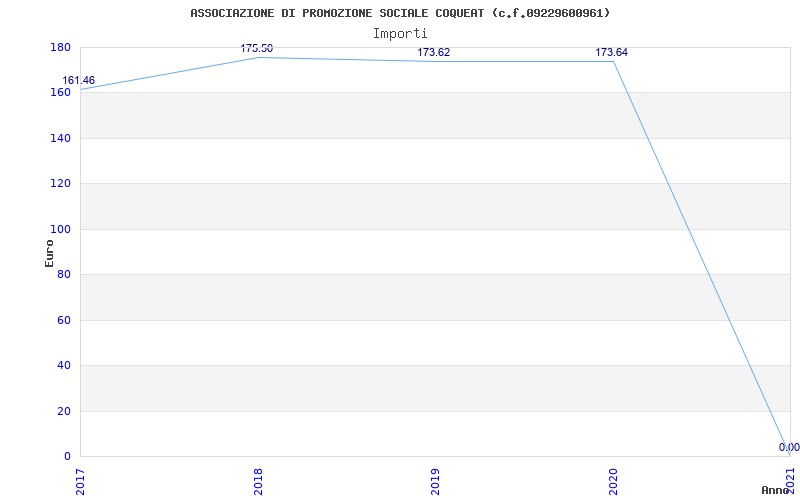Click the 161.46 data label

[x=79, y=81]
